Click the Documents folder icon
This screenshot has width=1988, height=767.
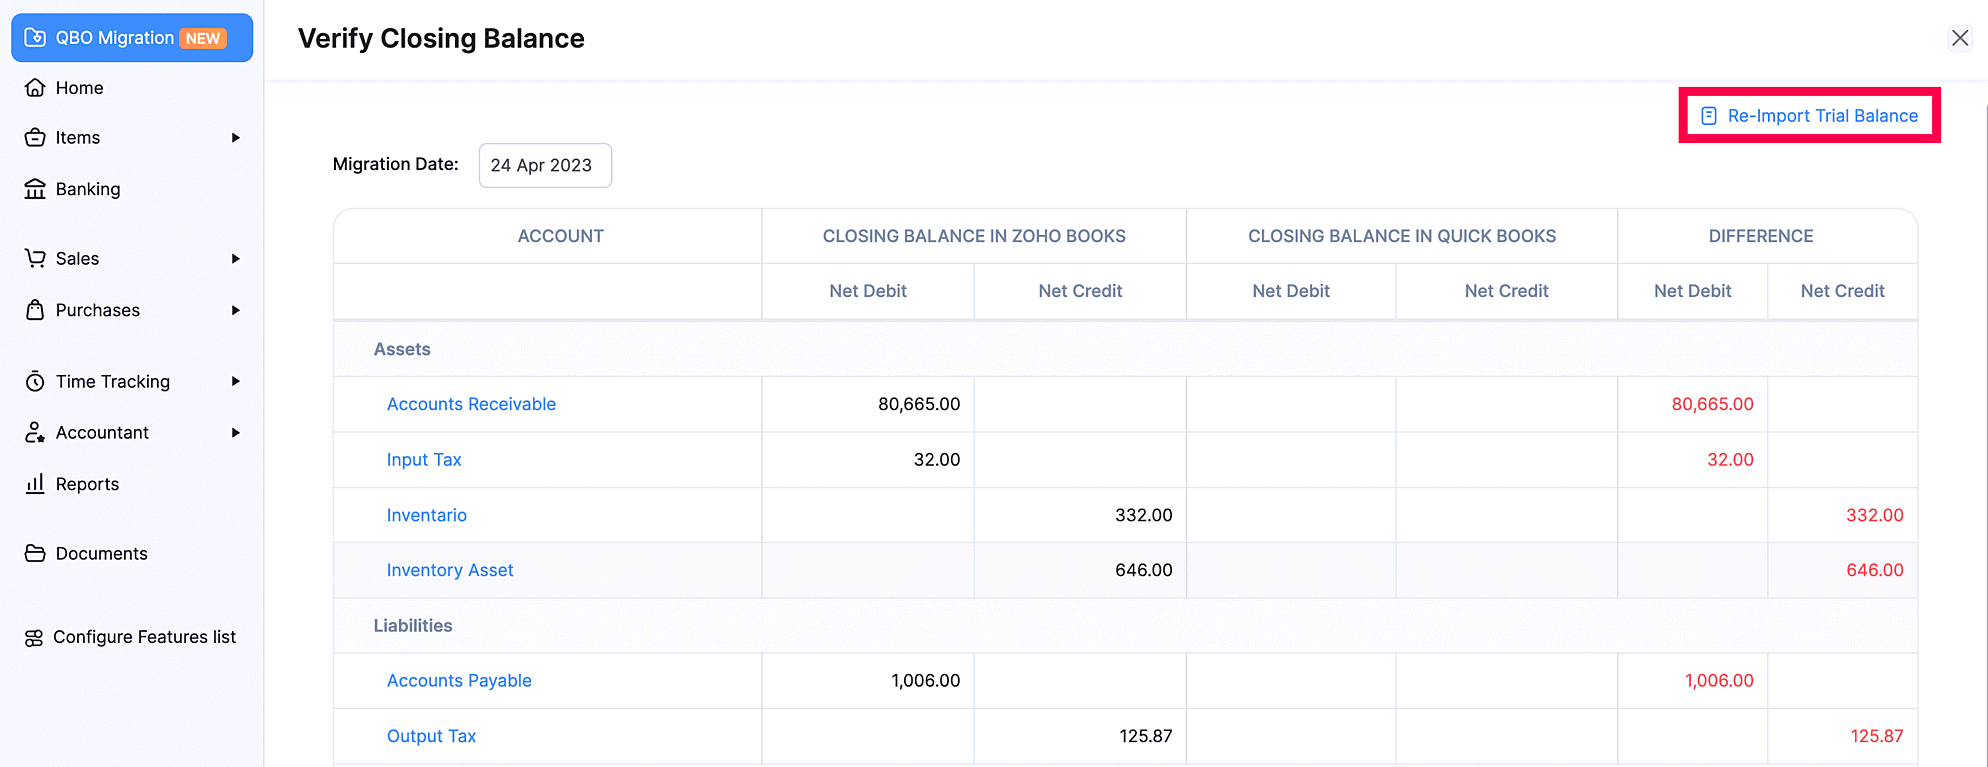click(x=35, y=553)
